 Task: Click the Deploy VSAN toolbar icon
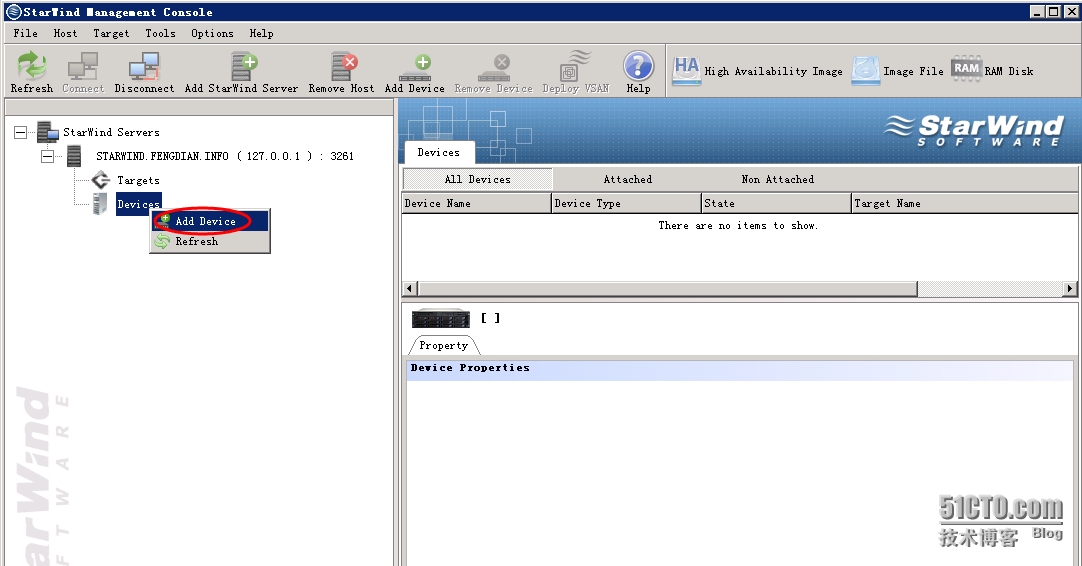coord(576,66)
